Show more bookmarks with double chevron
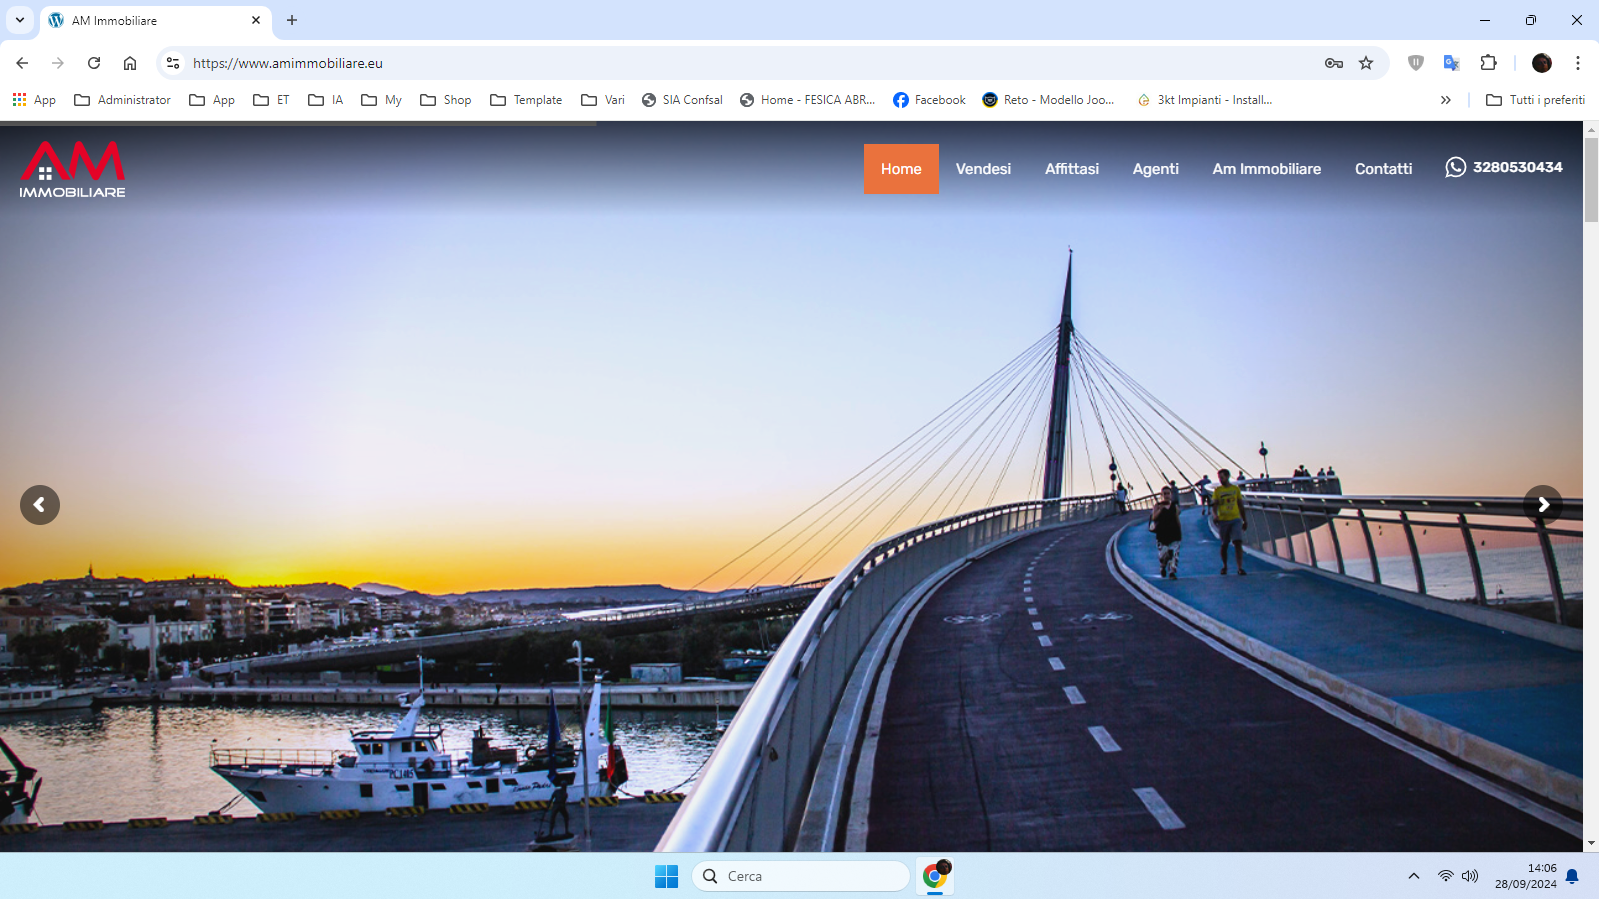 click(1446, 100)
